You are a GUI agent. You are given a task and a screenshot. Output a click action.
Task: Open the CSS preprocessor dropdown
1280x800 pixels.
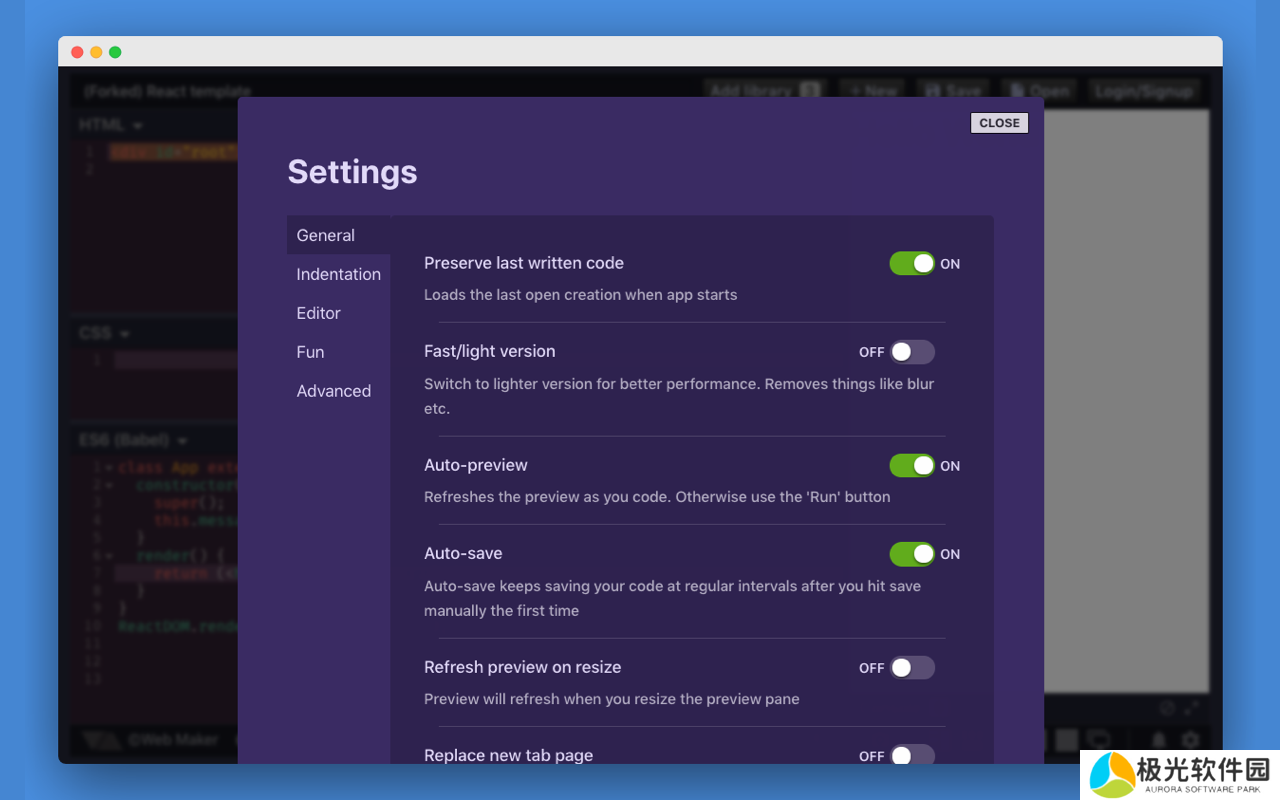[104, 333]
